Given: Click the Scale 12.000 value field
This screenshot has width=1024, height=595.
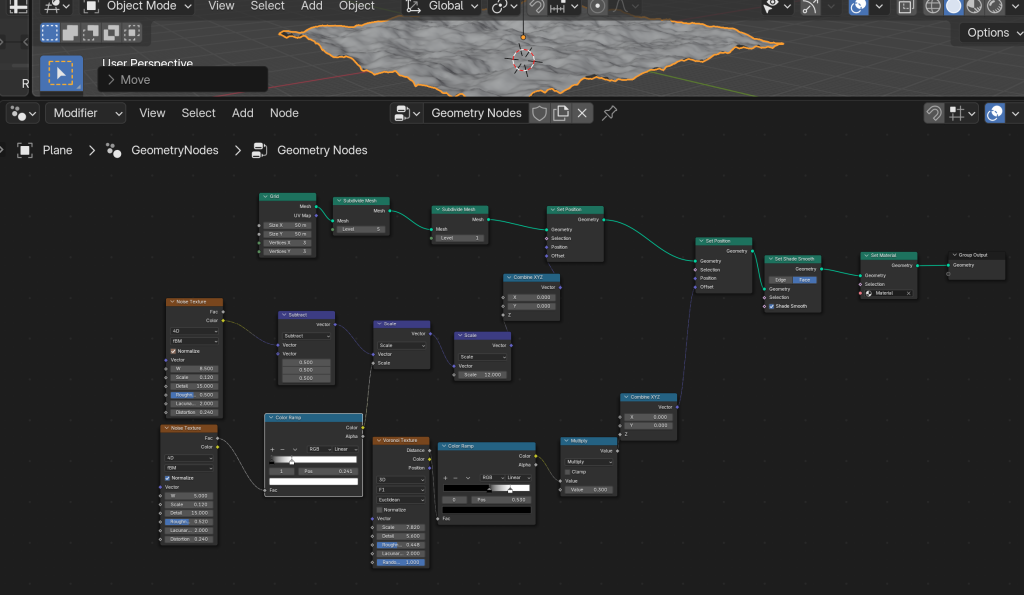Looking at the screenshot, I should [483, 374].
